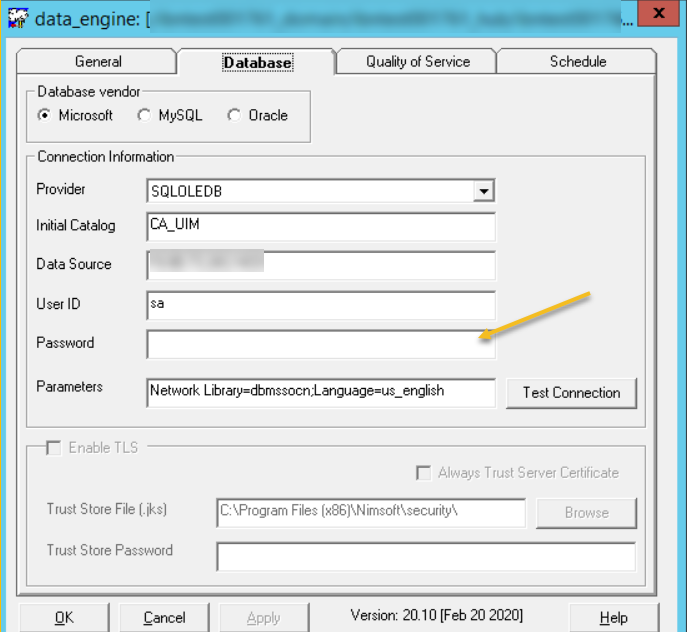
Task: Click the Parameters field with Network Library
Action: pos(321,393)
